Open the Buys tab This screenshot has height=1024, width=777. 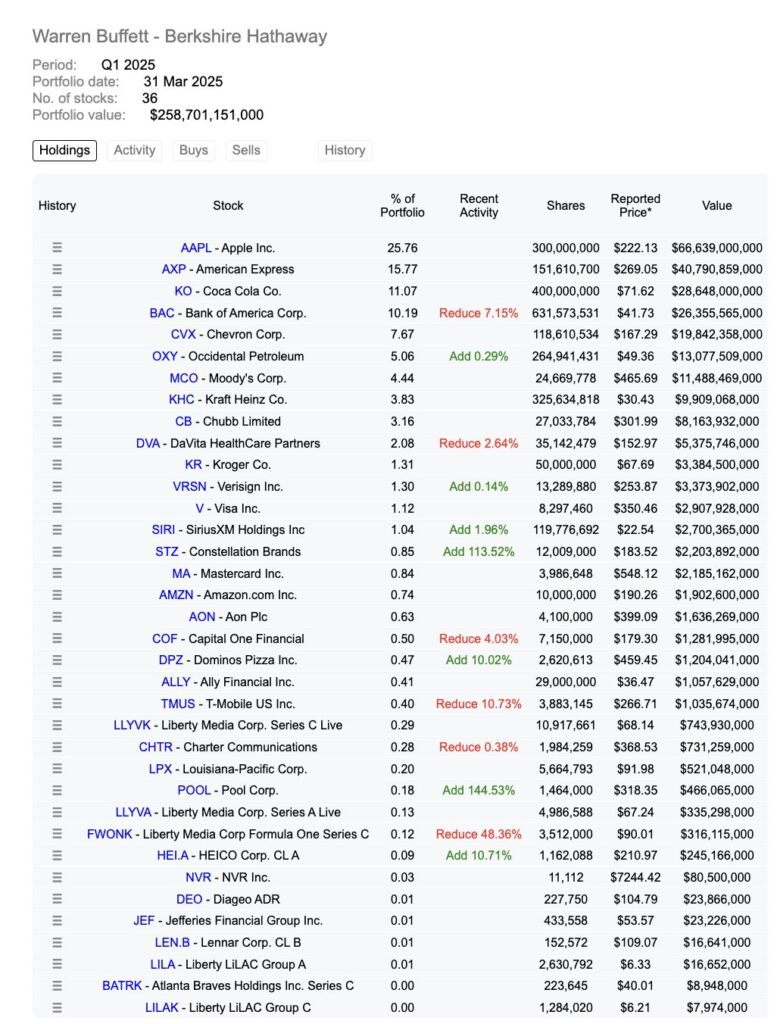[x=193, y=150]
